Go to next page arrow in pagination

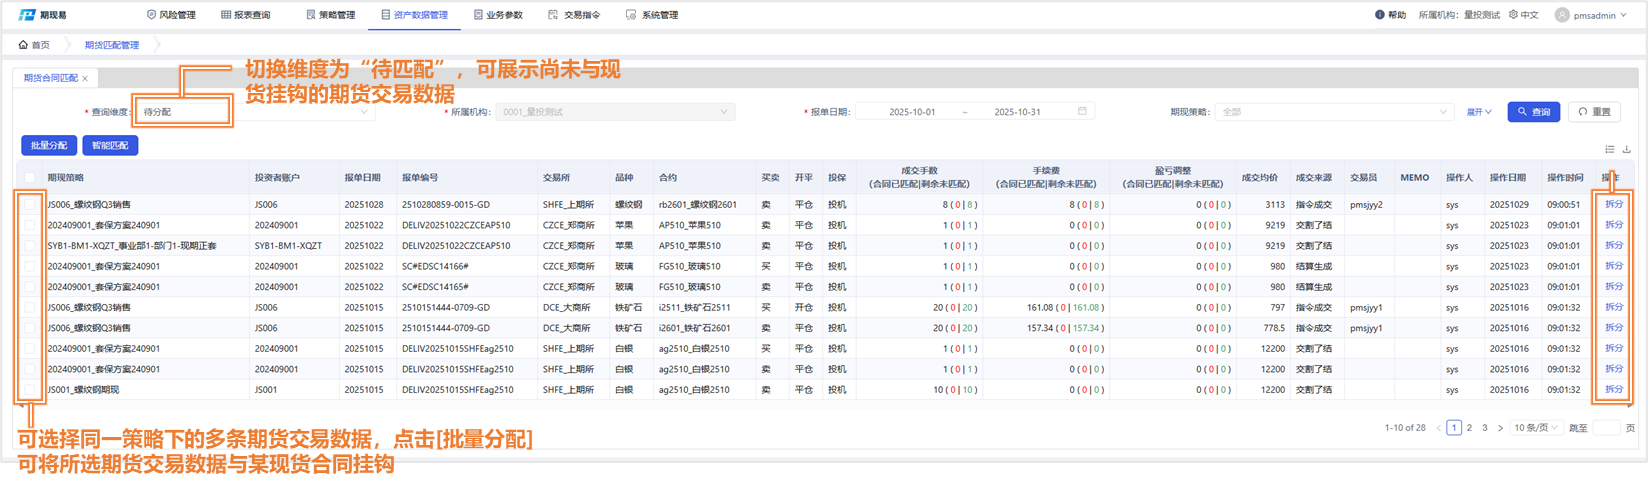[1500, 428]
